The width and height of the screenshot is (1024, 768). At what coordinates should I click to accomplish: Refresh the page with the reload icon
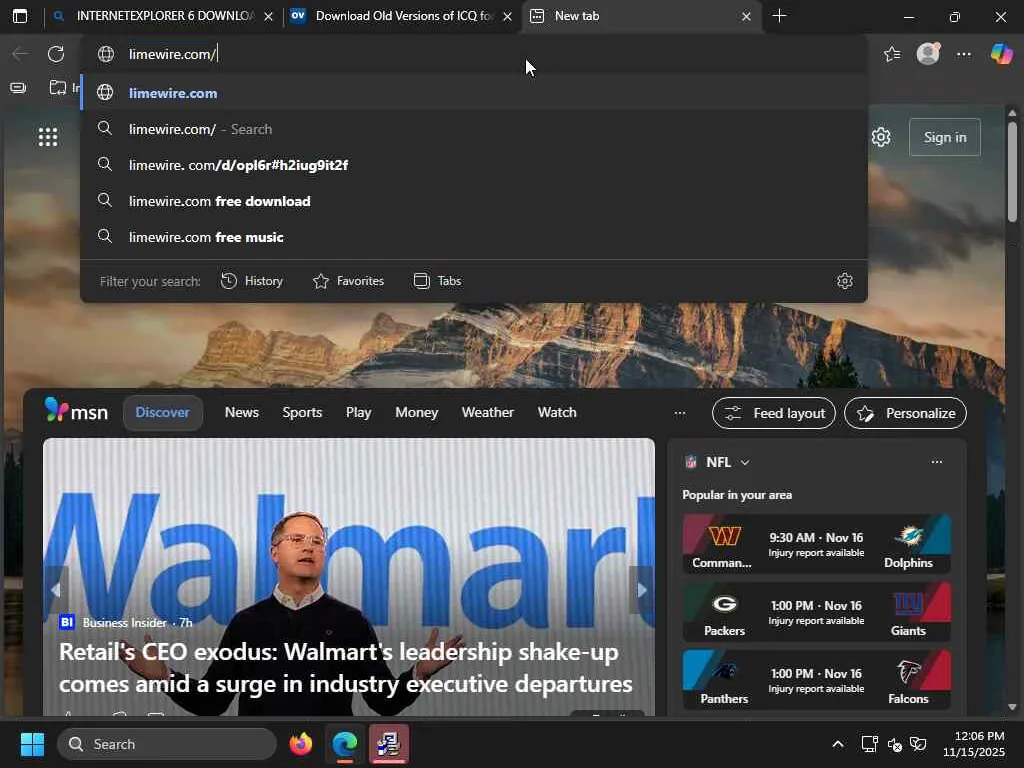[x=56, y=54]
